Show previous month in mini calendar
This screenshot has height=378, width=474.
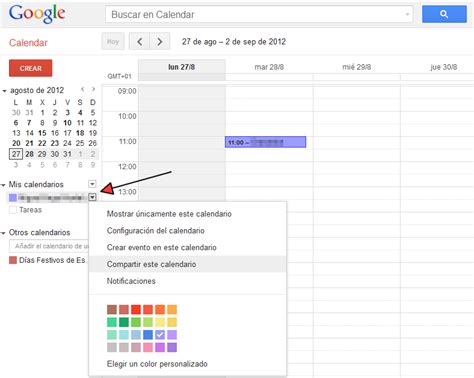[82, 89]
